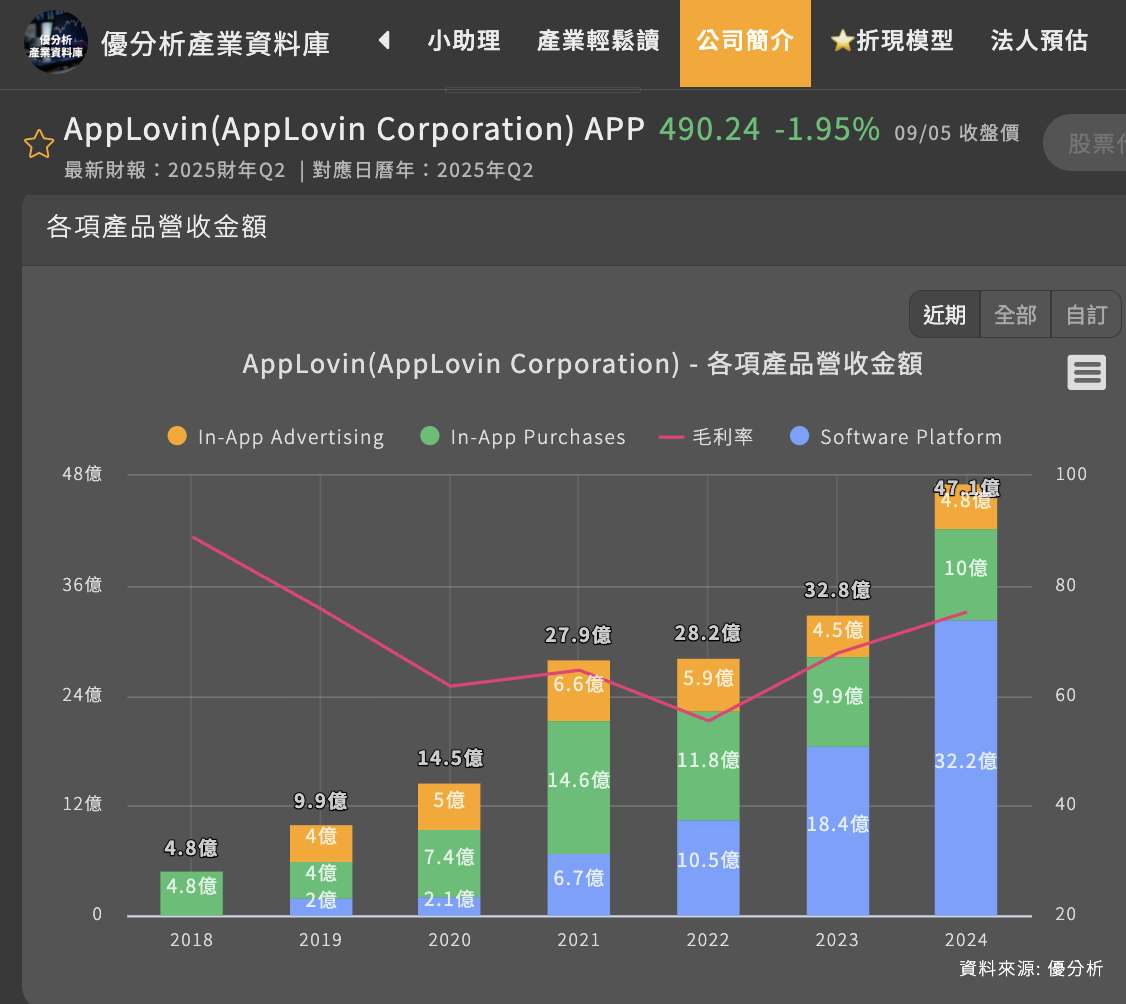
Task: Click the 對應日曆年：2025年Q2 text
Action: click(423, 170)
